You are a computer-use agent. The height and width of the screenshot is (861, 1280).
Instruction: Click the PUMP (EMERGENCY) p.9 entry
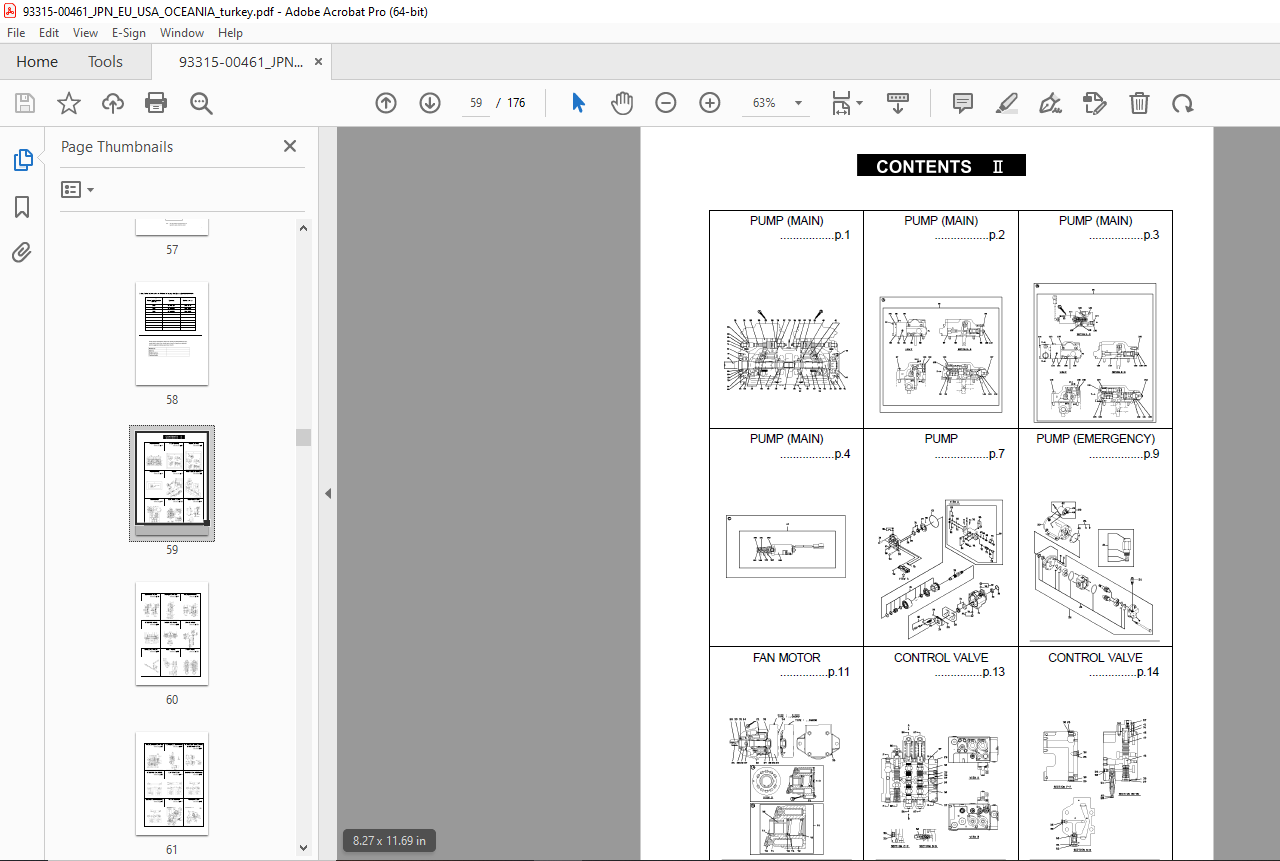1095,537
